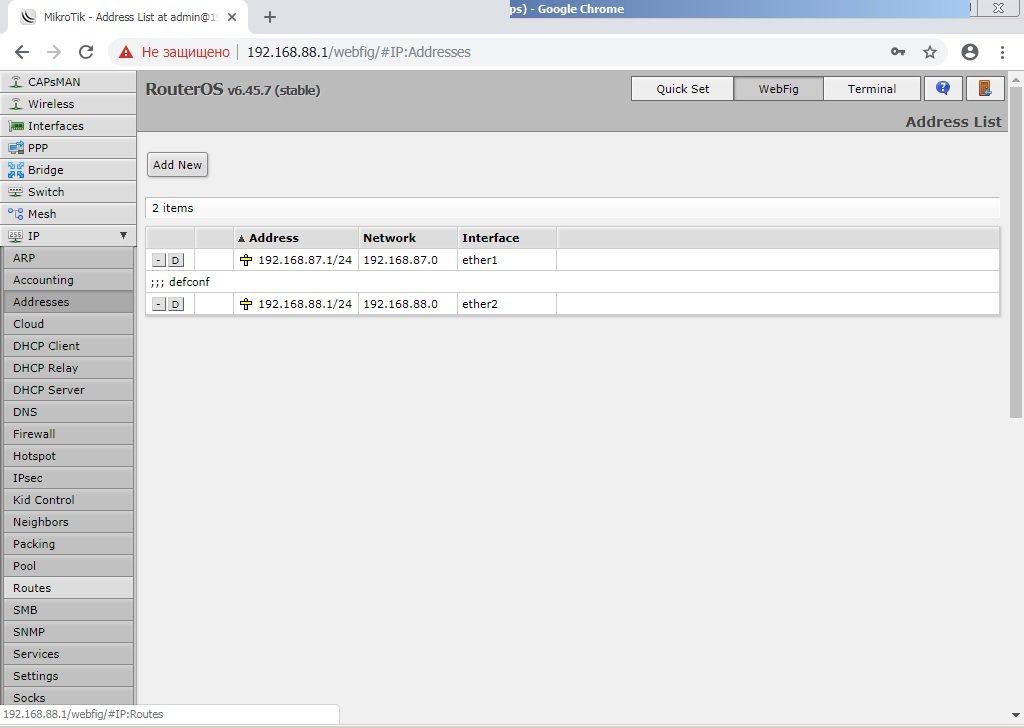The width and height of the screenshot is (1024, 728).
Task: Open the Addresses submenu
Action: click(68, 302)
